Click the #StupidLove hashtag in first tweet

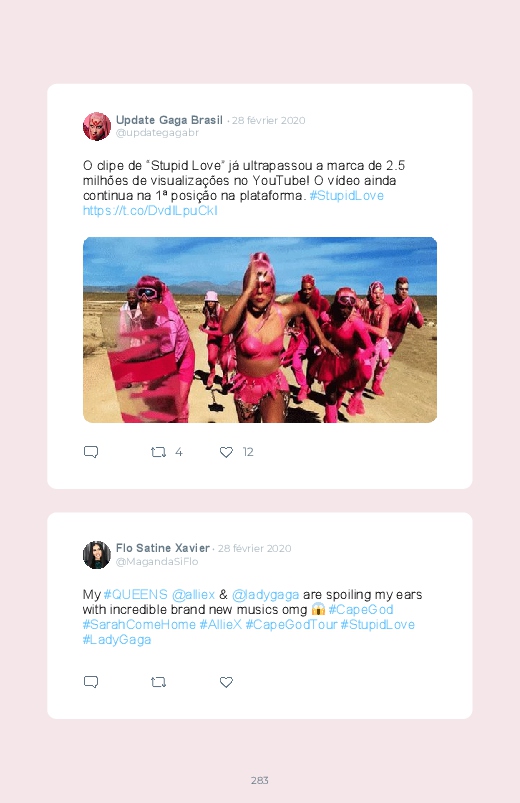(347, 196)
